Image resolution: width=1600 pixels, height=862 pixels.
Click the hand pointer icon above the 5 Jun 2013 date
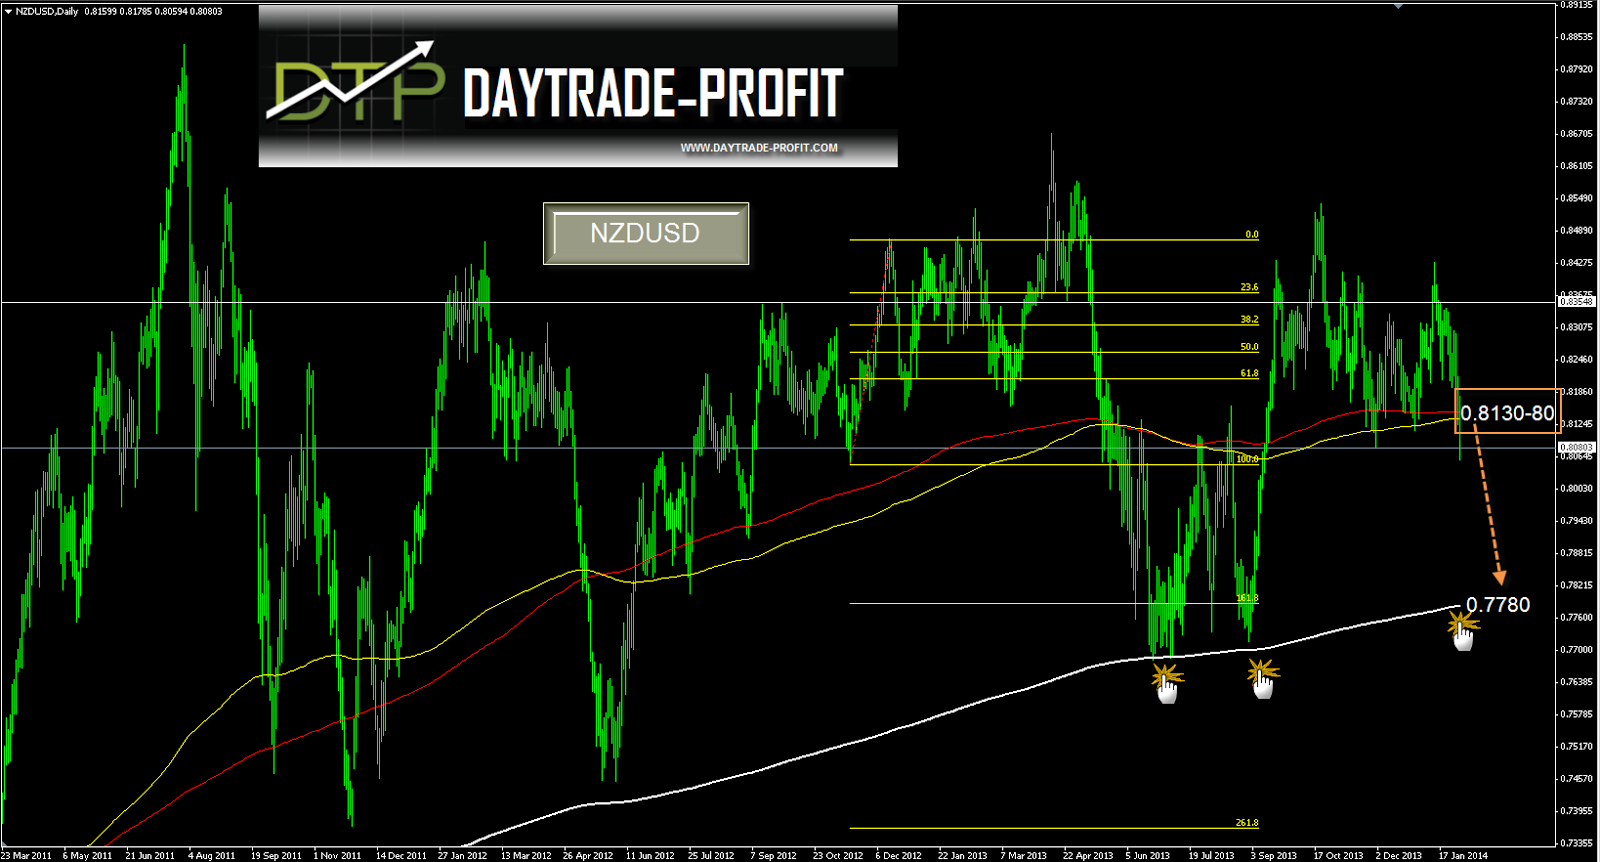(x=1167, y=690)
